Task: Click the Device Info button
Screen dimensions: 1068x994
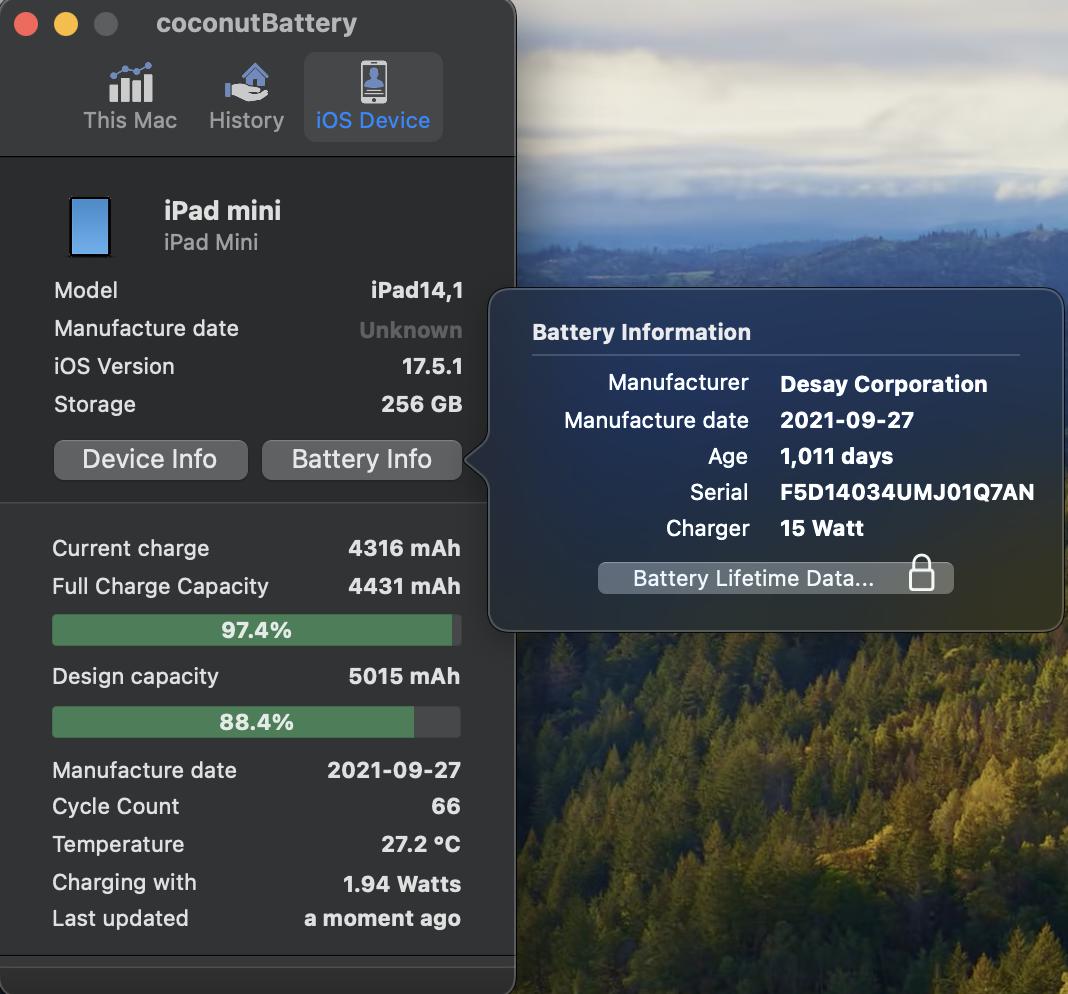Action: coord(151,459)
